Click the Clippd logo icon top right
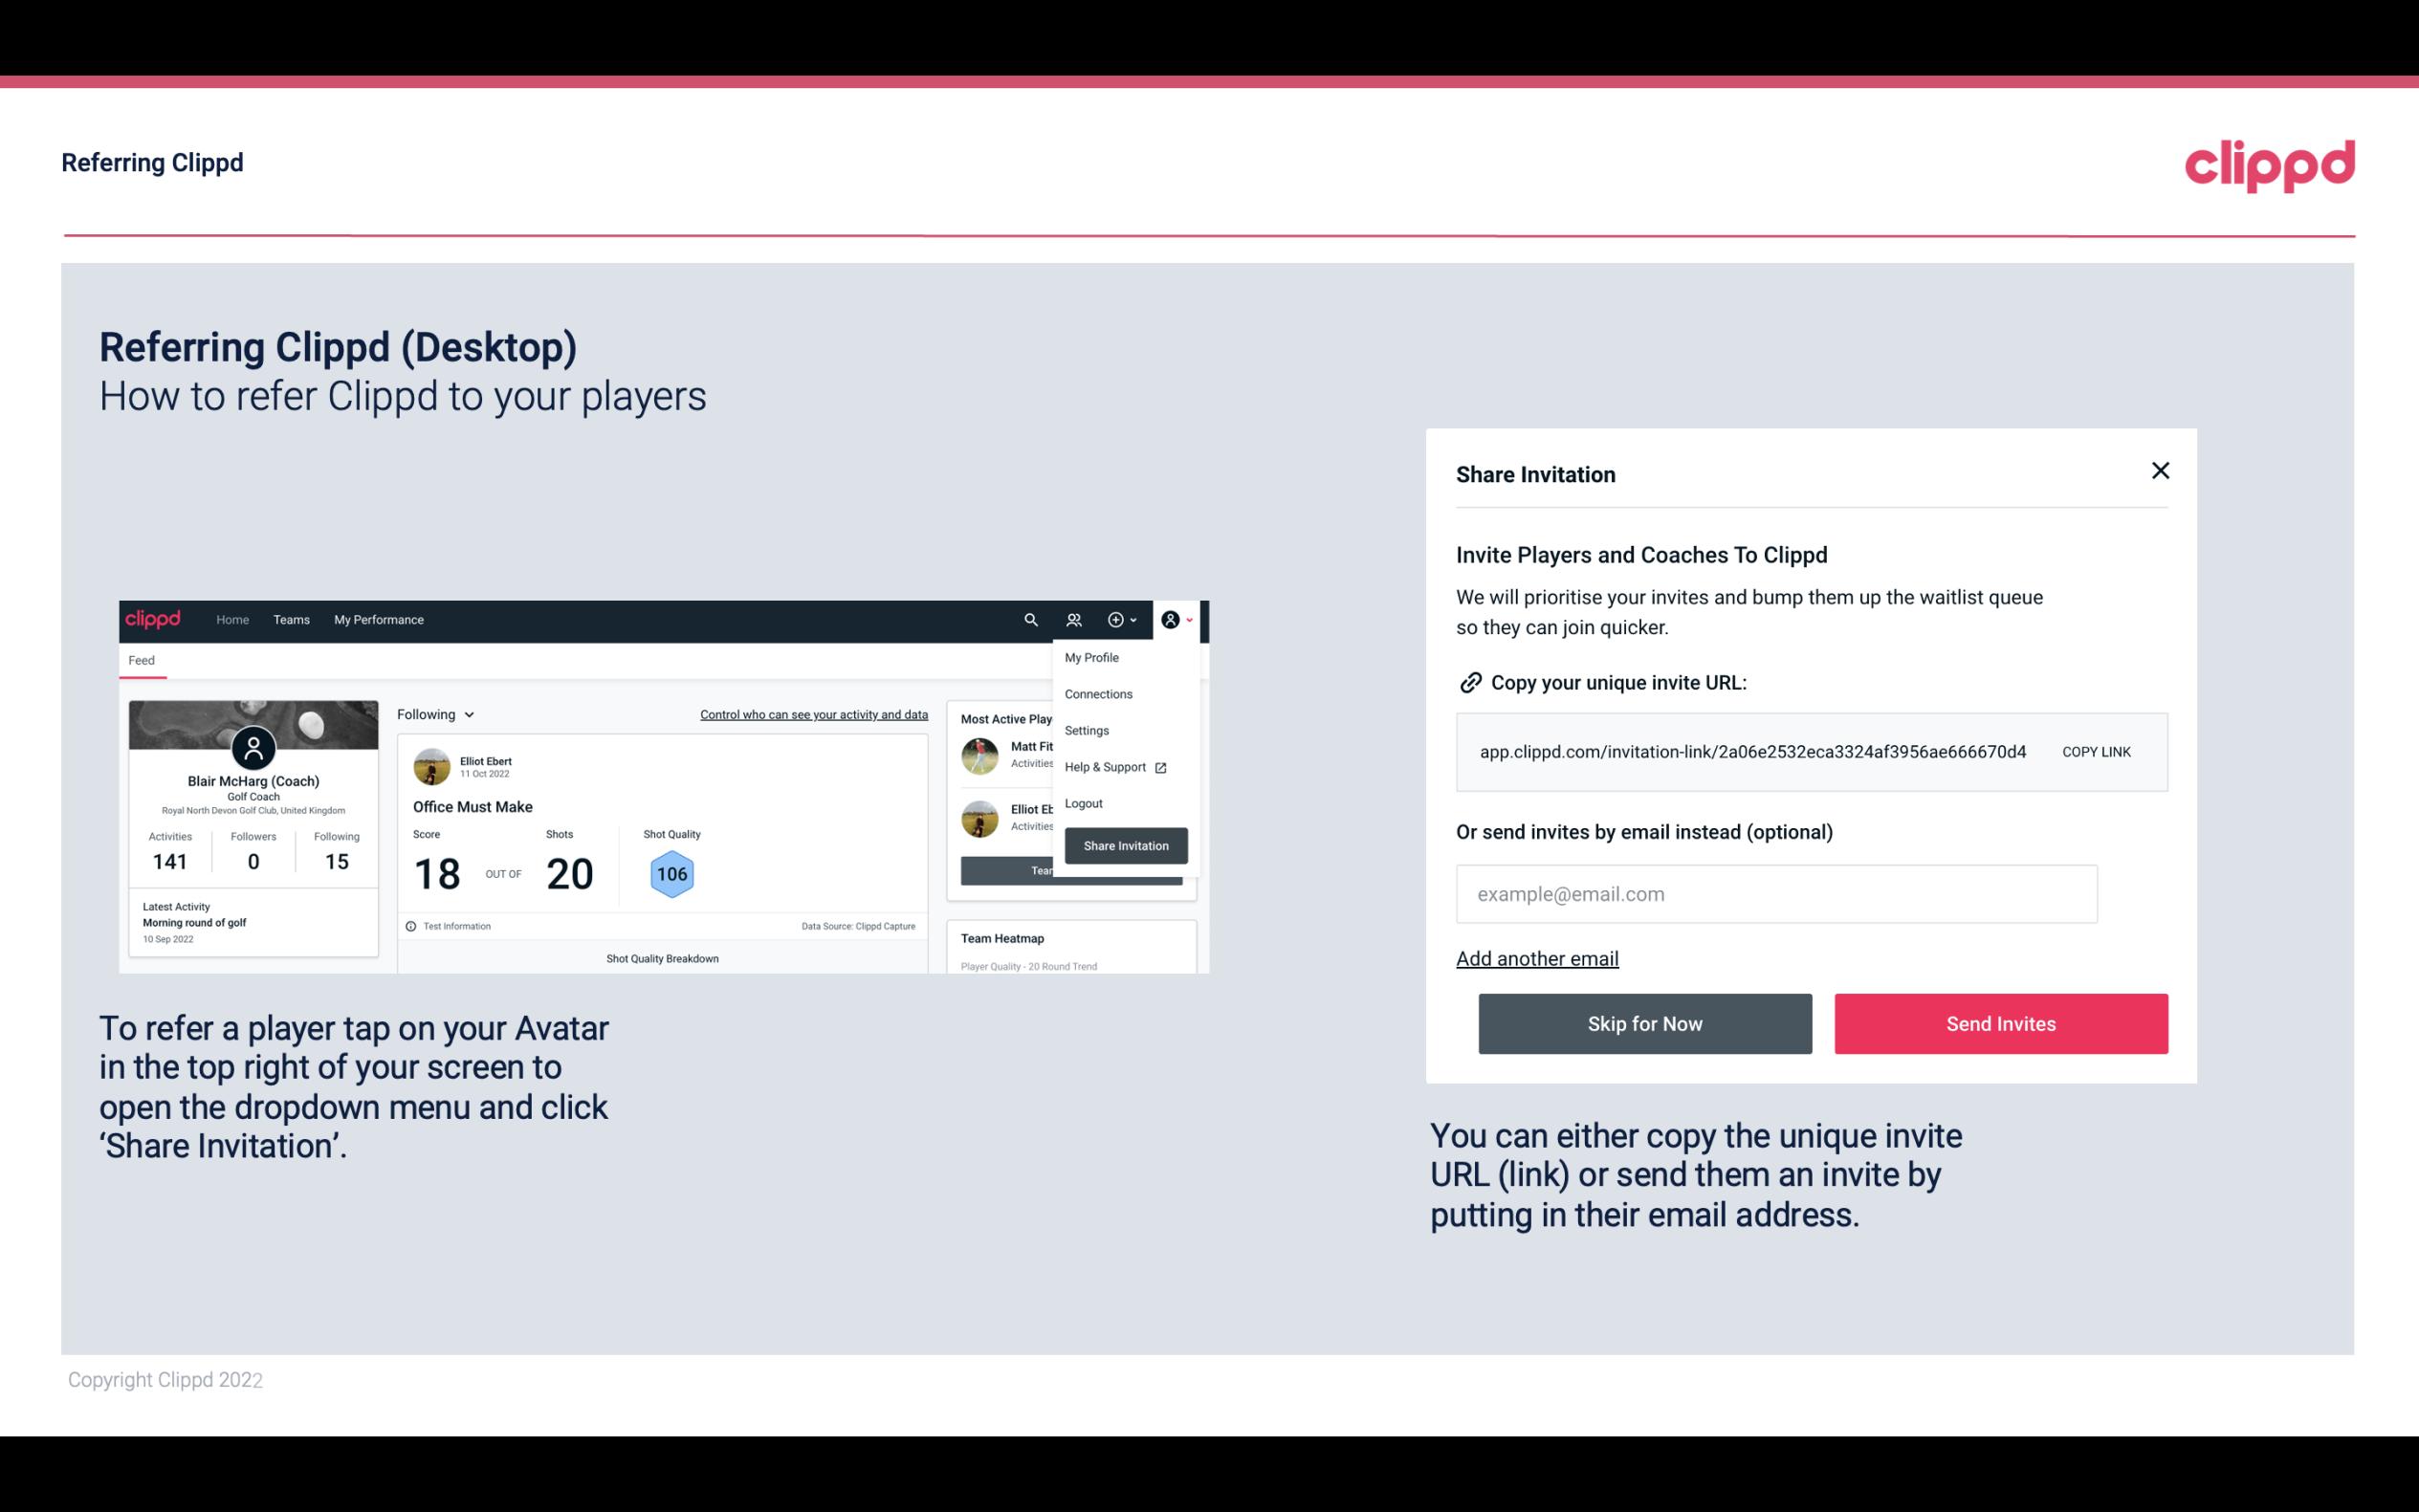 (x=2269, y=165)
